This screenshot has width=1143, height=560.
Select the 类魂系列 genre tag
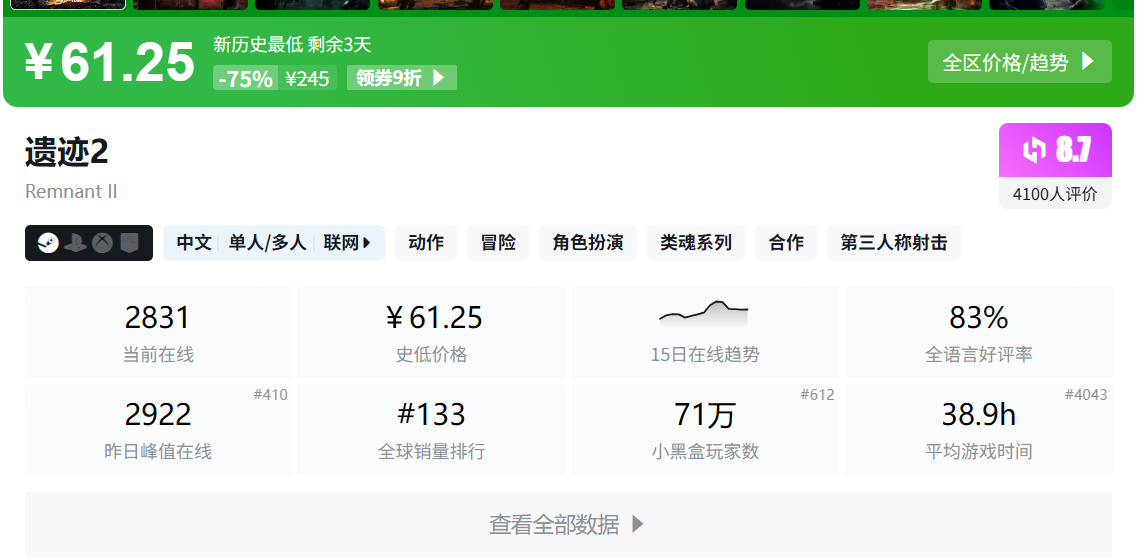(695, 243)
